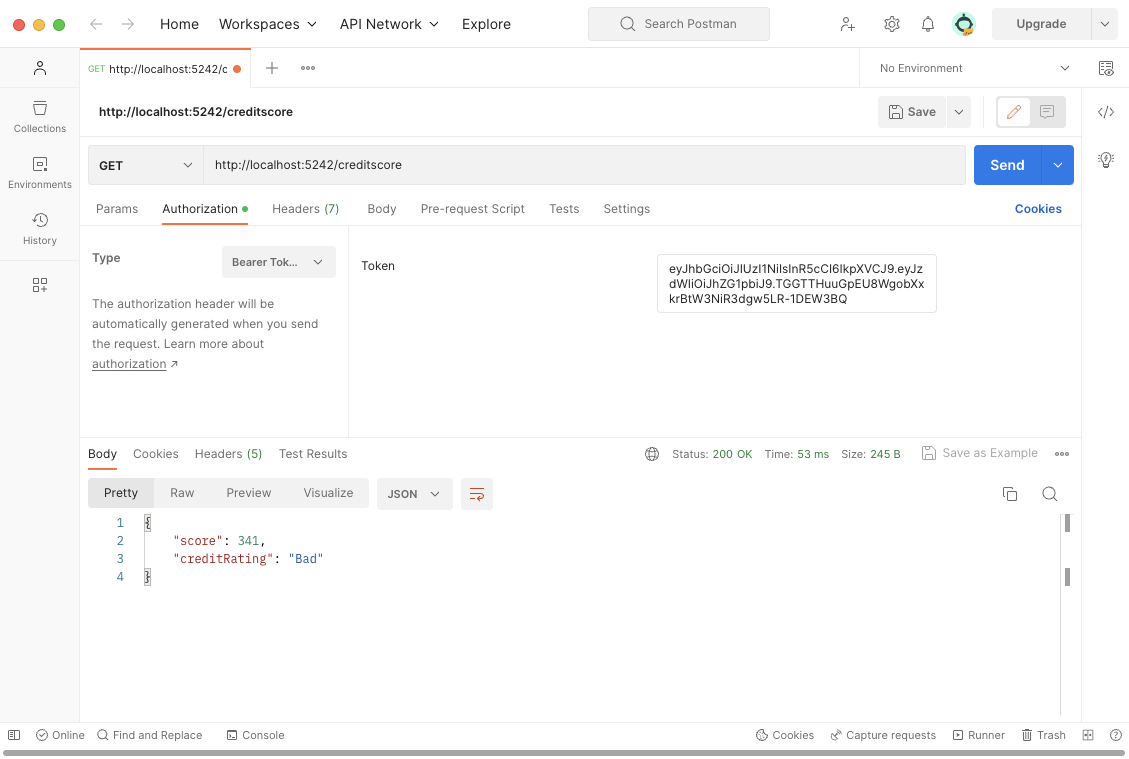Switch to the Headers request tab

click(x=305, y=209)
